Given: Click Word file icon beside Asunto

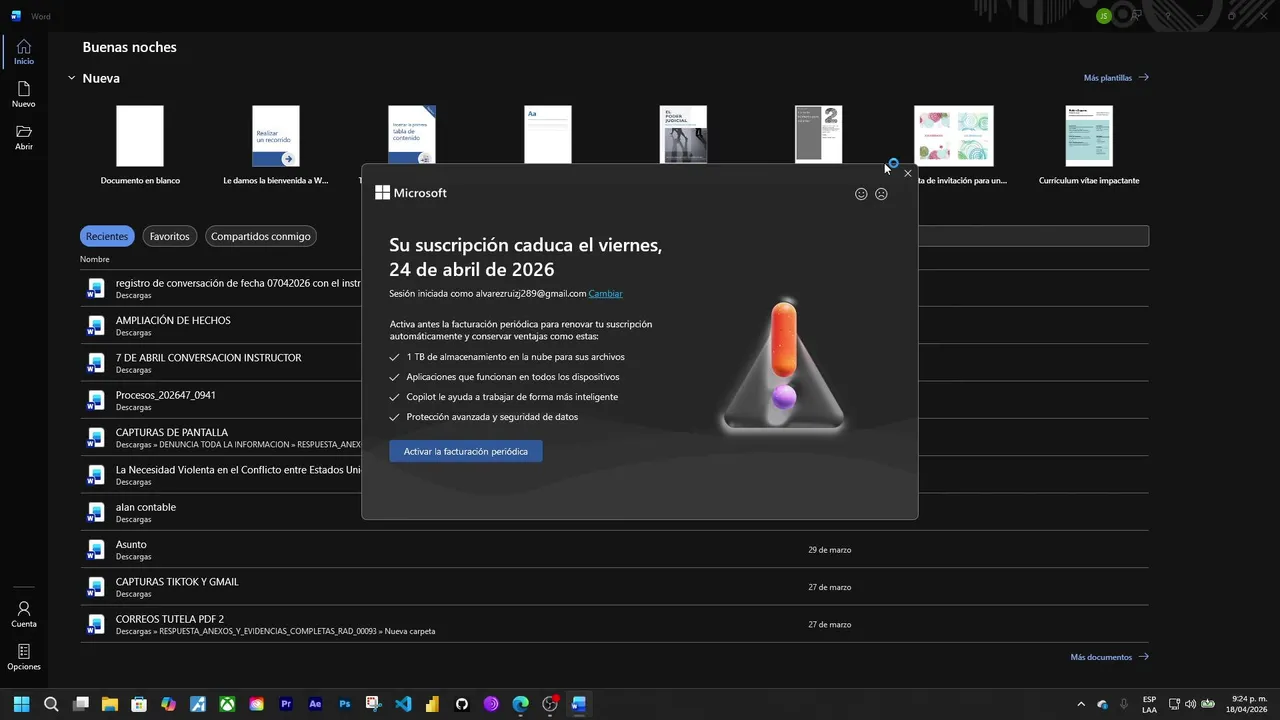Looking at the screenshot, I should [x=96, y=549].
